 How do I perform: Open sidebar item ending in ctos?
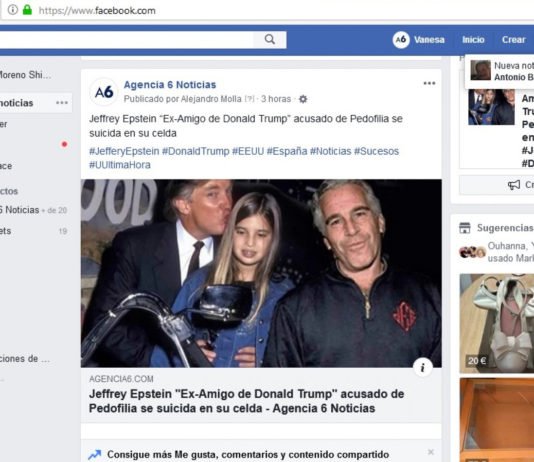[x=9, y=191]
